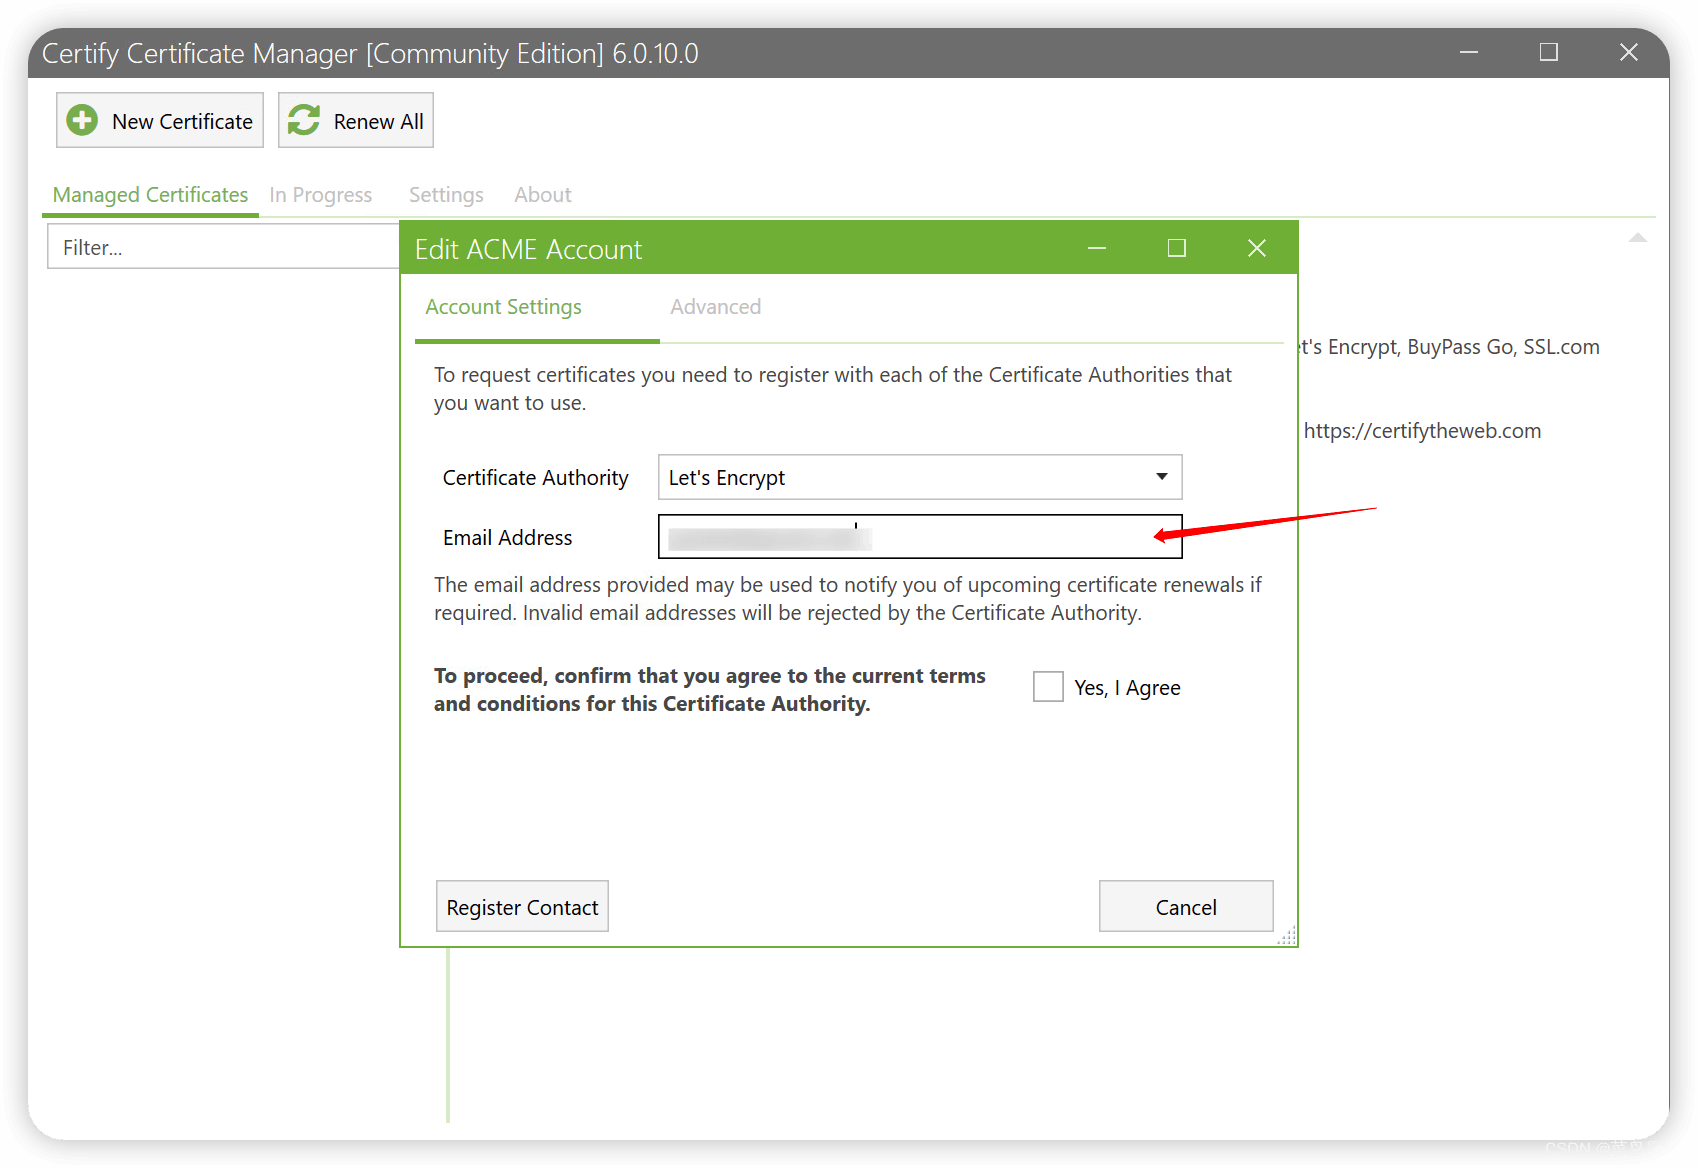
Task: Click the Email Address input field
Action: 920,537
